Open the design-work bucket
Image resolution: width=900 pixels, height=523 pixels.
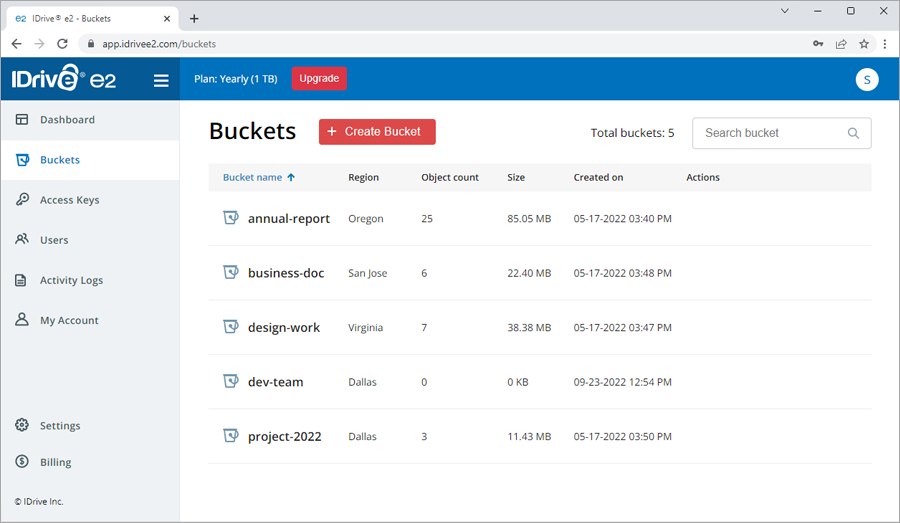coord(284,327)
